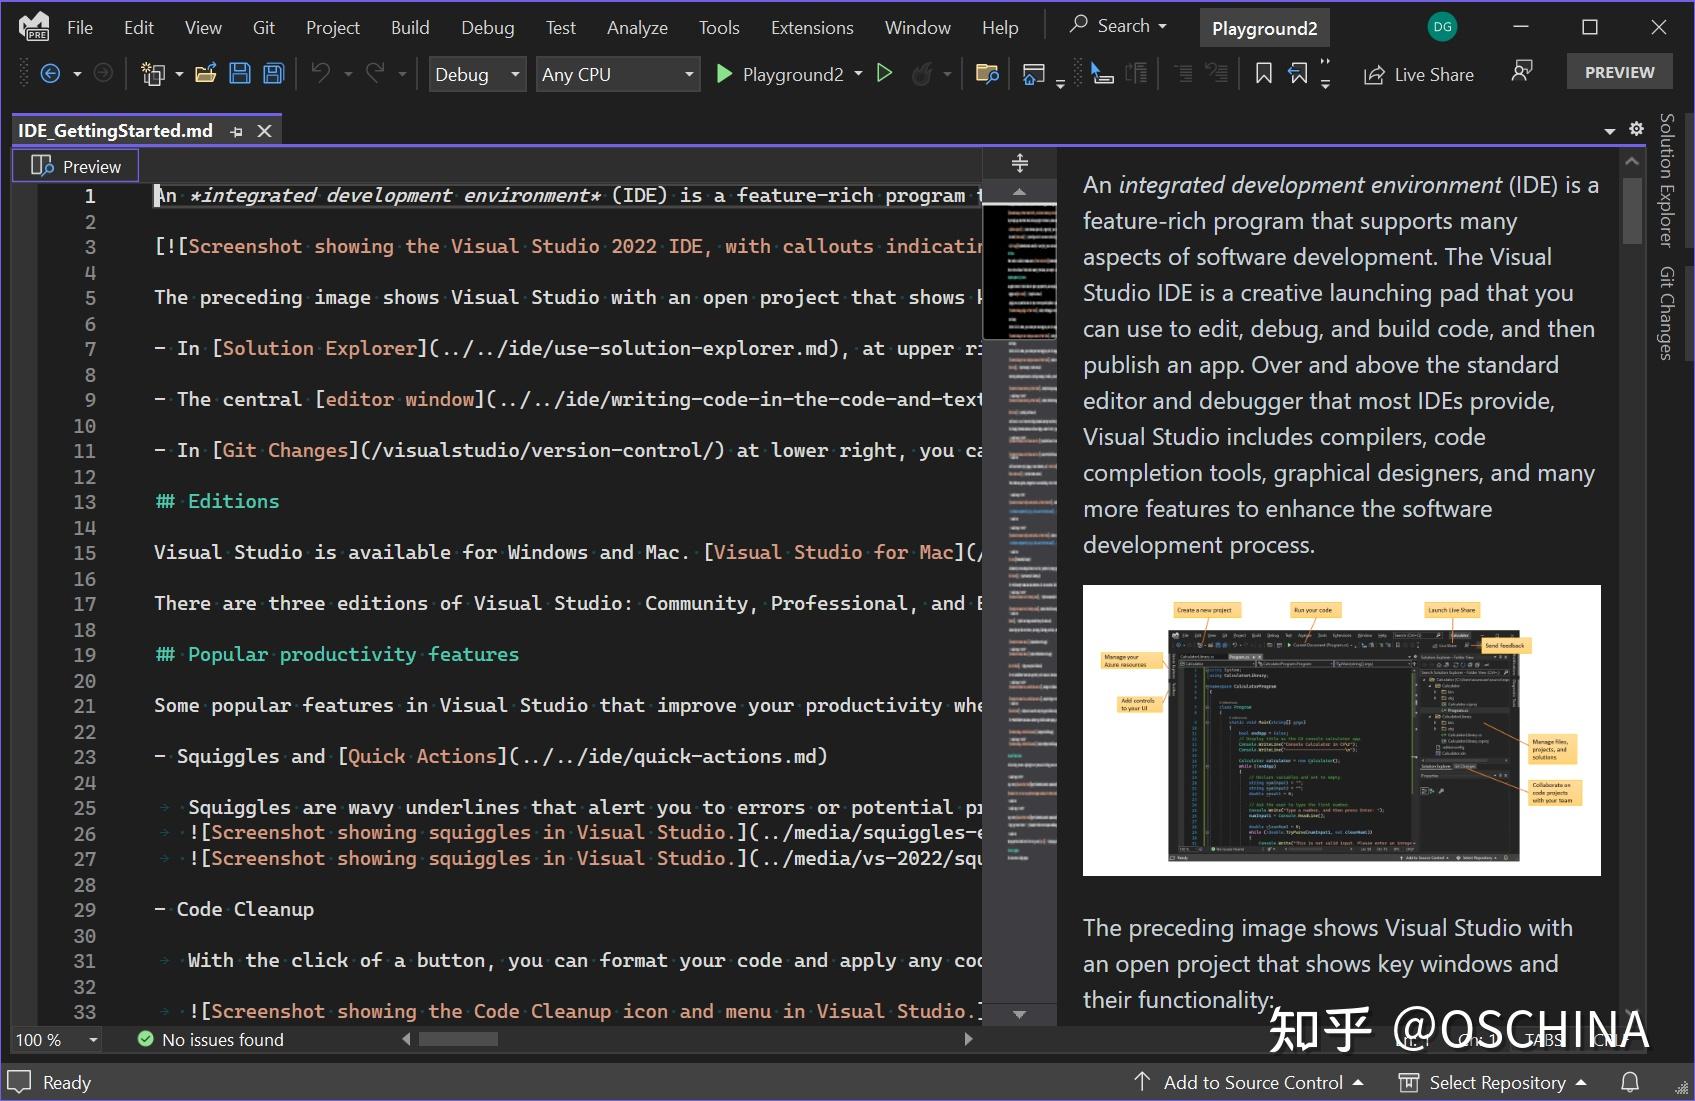Start a Live Share session
Viewport: 1695px width, 1101px height.
coord(1418,73)
